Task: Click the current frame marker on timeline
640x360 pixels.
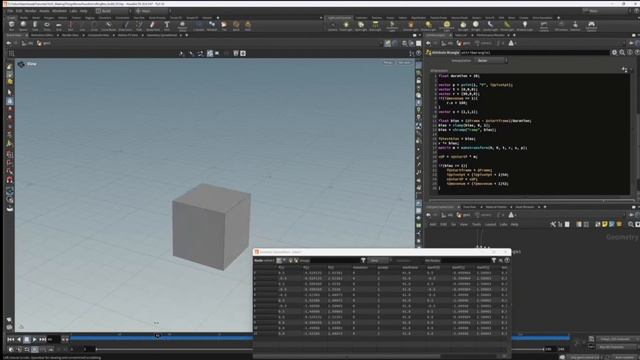Action: point(158,336)
